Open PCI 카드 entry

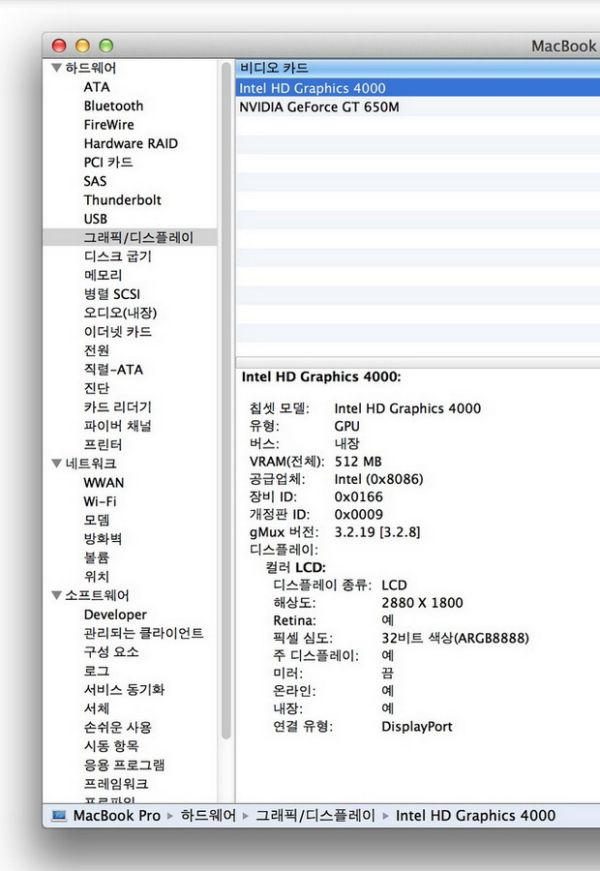(108, 162)
